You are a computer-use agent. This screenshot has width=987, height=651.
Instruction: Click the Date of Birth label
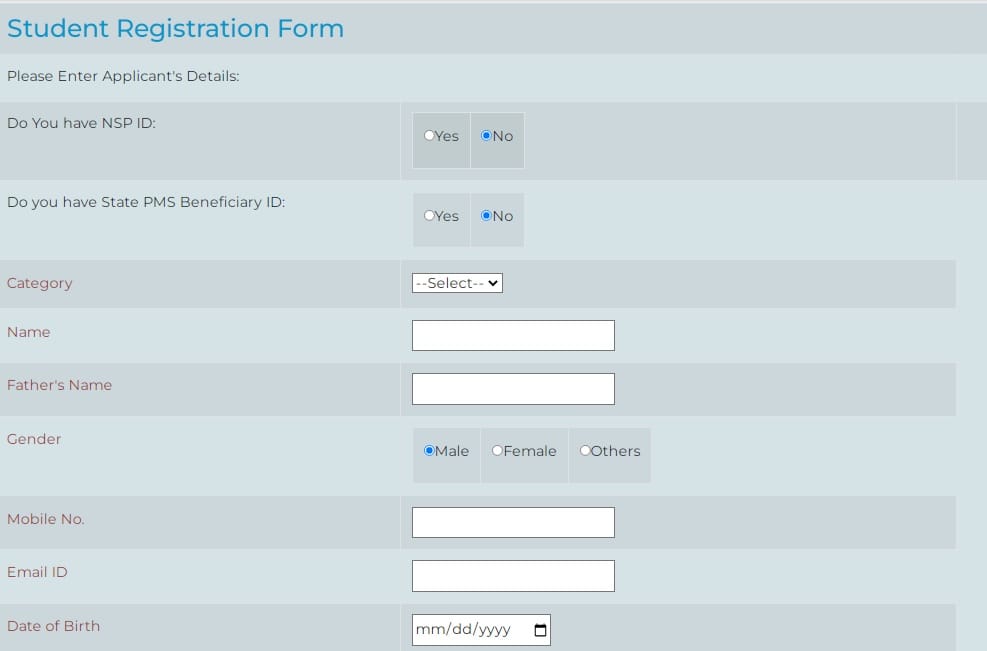53,626
